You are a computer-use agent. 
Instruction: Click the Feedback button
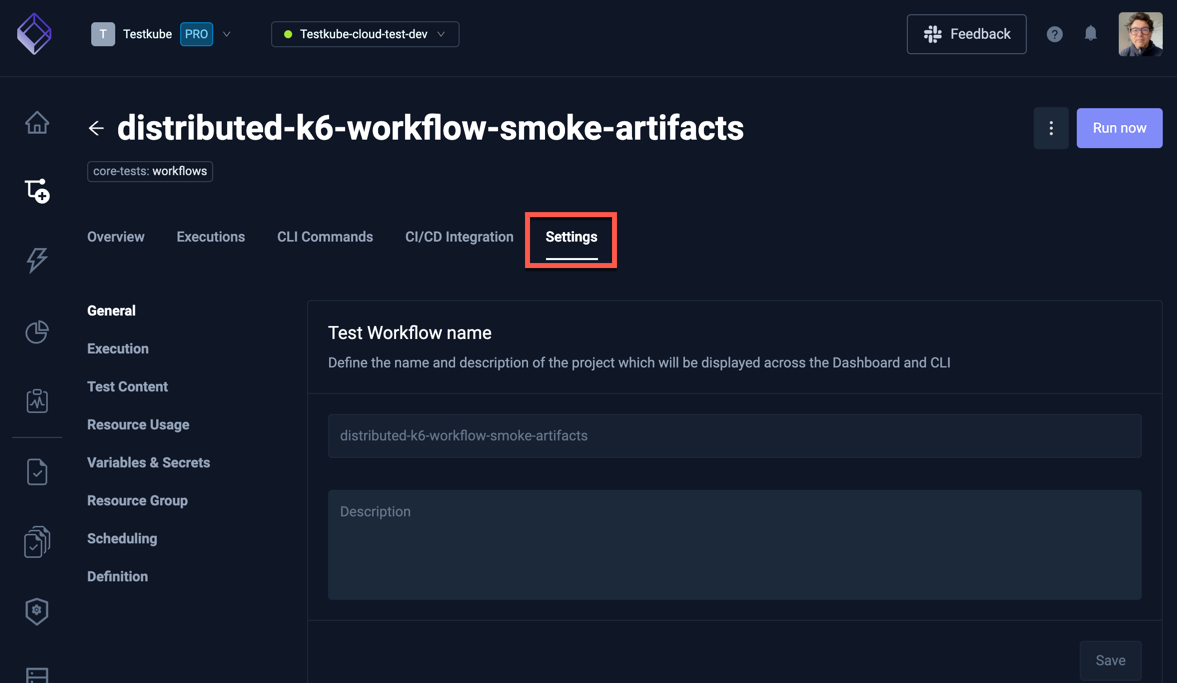[966, 34]
